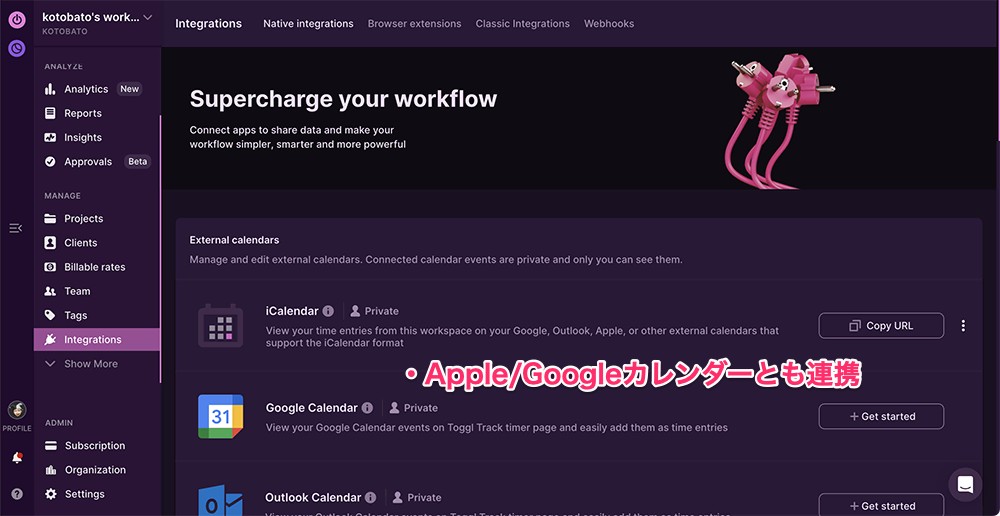Open the notifications bell icon
This screenshot has height=516, width=1000.
point(17,458)
